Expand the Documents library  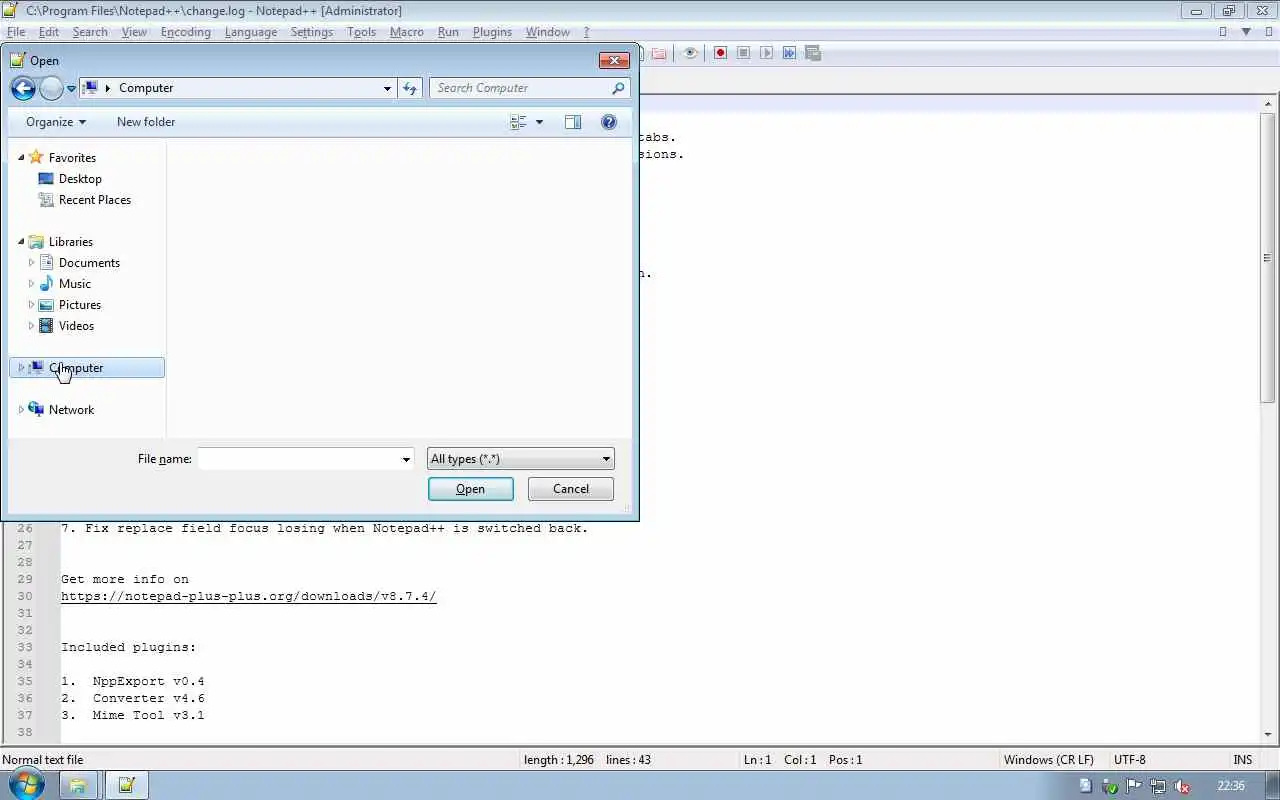click(31, 263)
